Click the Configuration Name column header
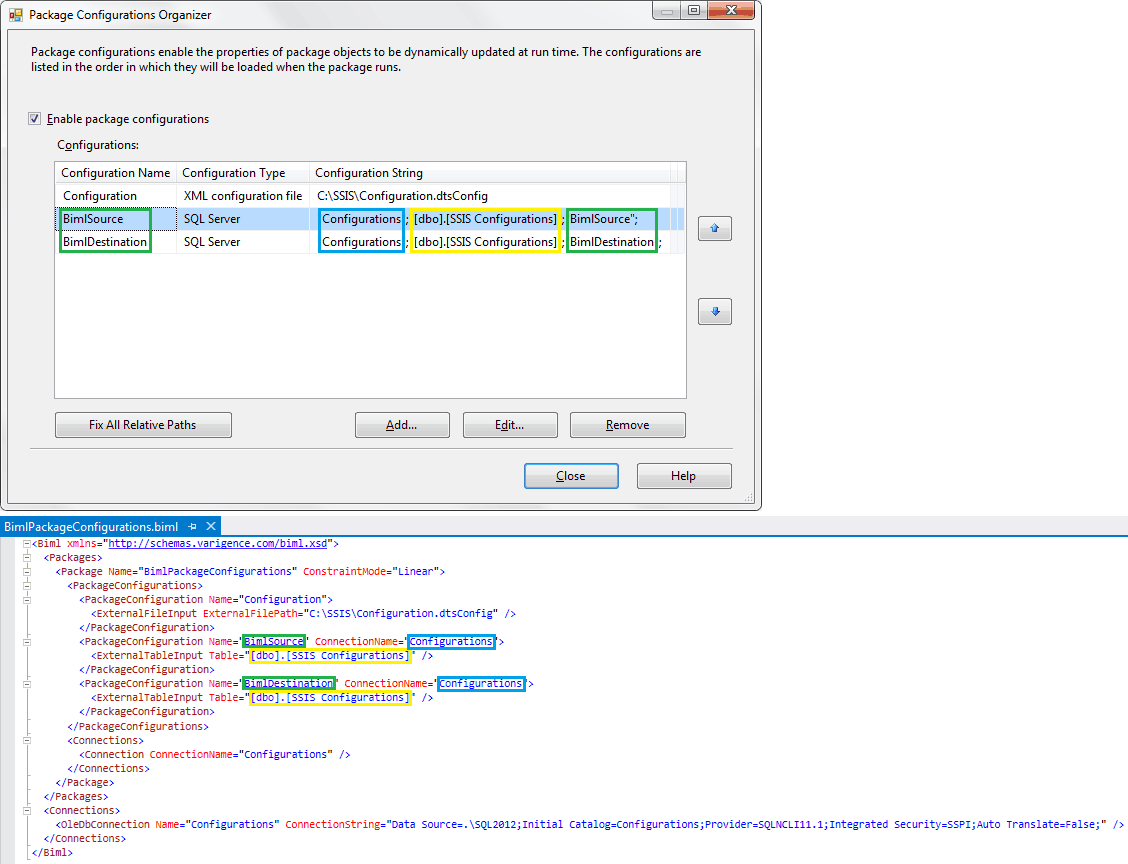Viewport: 1128px width, 864px height. tap(116, 173)
